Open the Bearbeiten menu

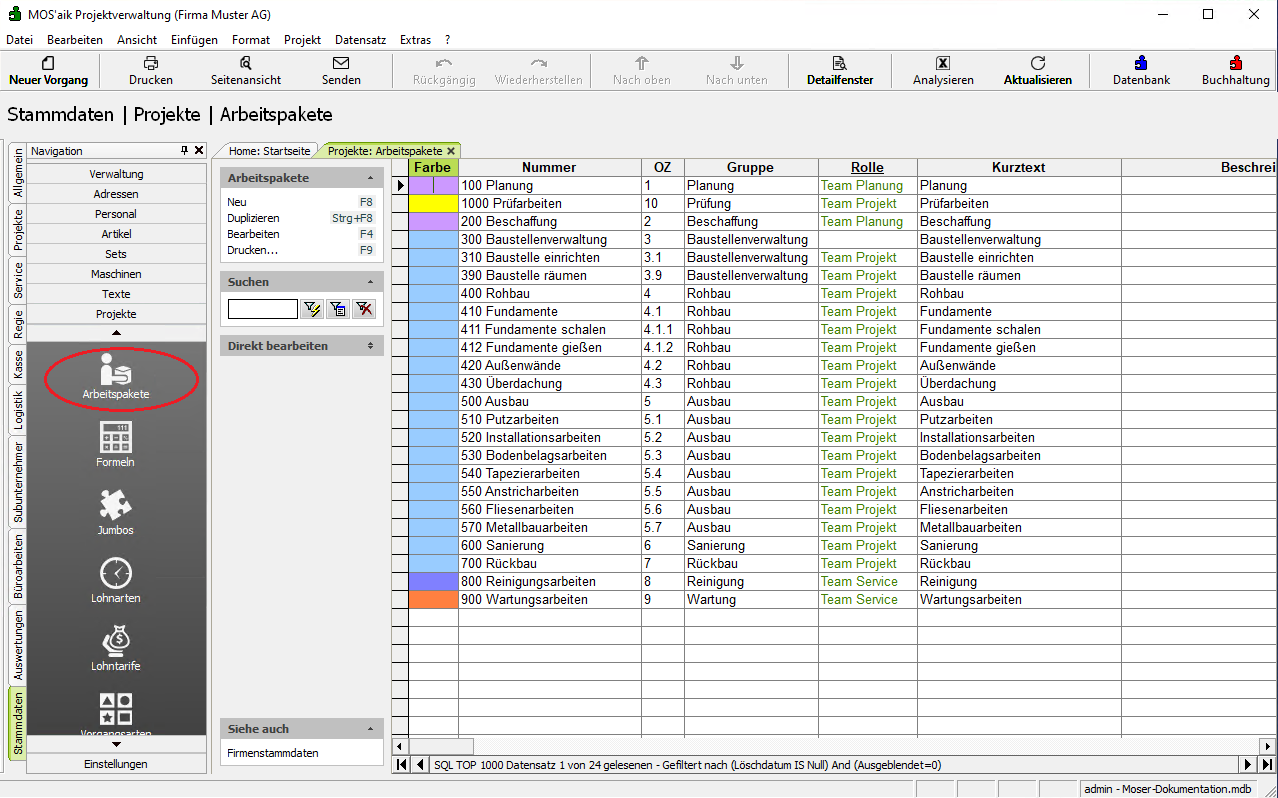click(75, 40)
